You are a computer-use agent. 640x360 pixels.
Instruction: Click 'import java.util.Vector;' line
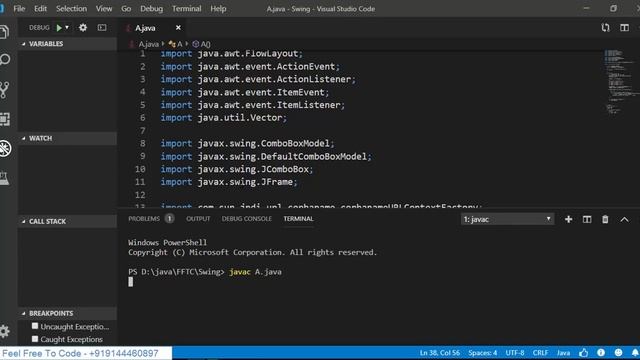pos(224,118)
